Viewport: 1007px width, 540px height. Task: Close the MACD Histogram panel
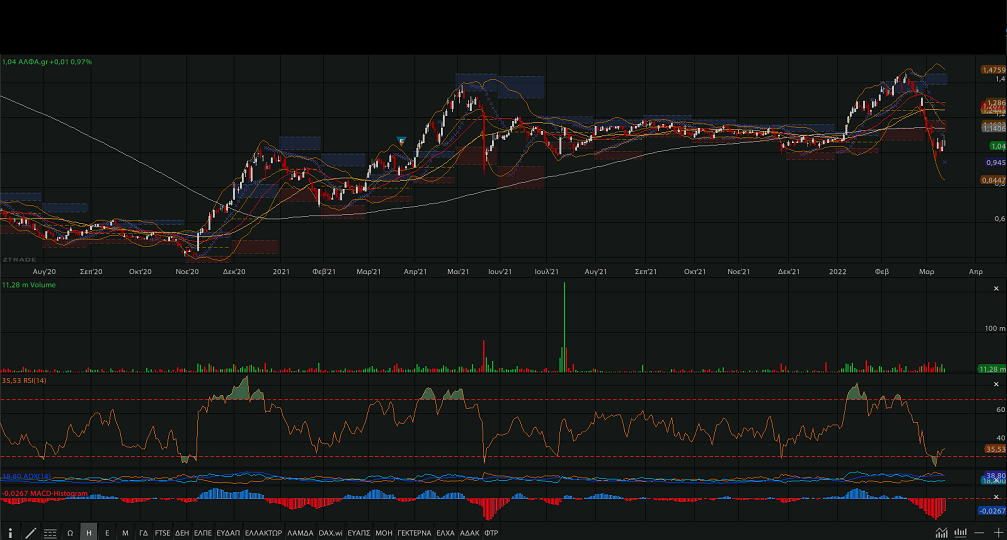tap(995, 494)
